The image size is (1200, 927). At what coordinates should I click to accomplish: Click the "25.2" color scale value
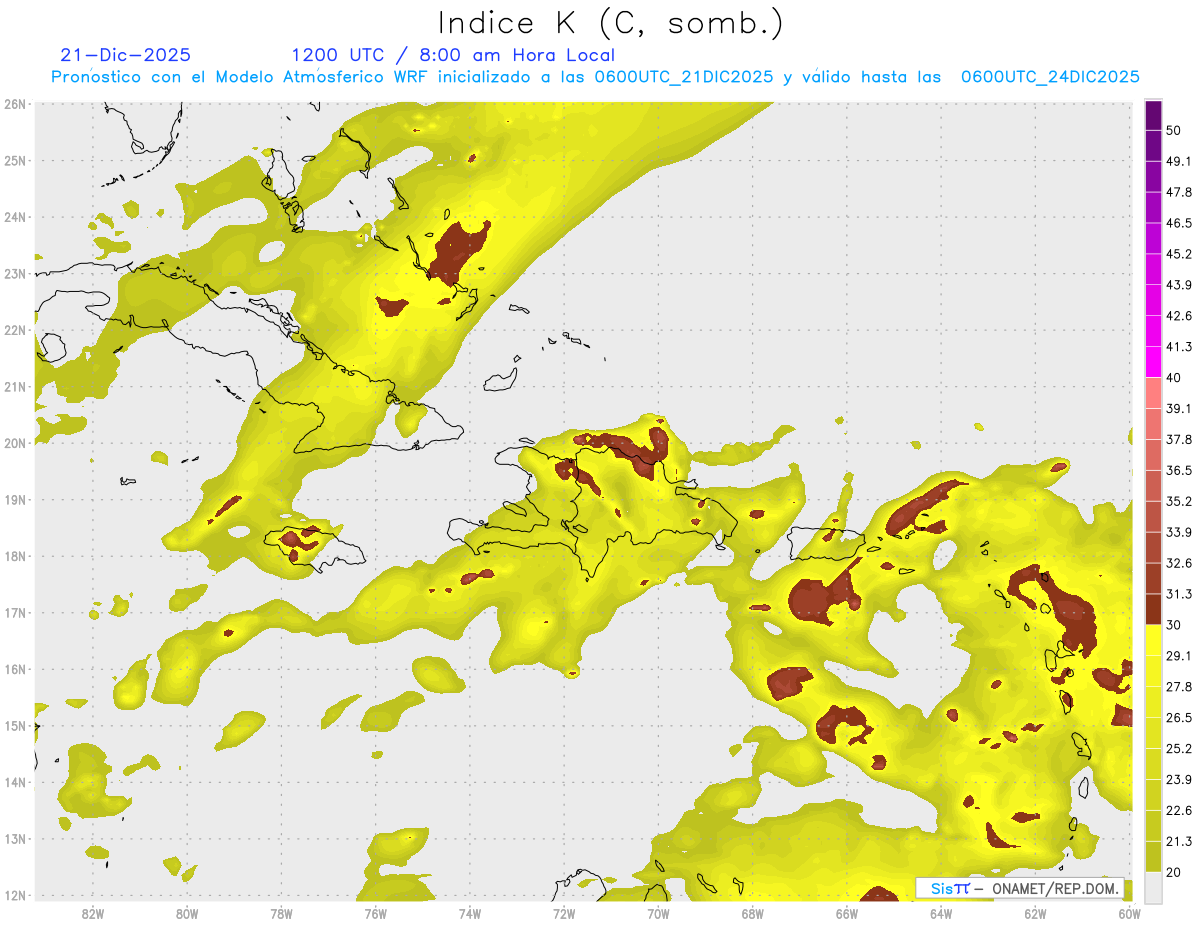pos(1179,748)
